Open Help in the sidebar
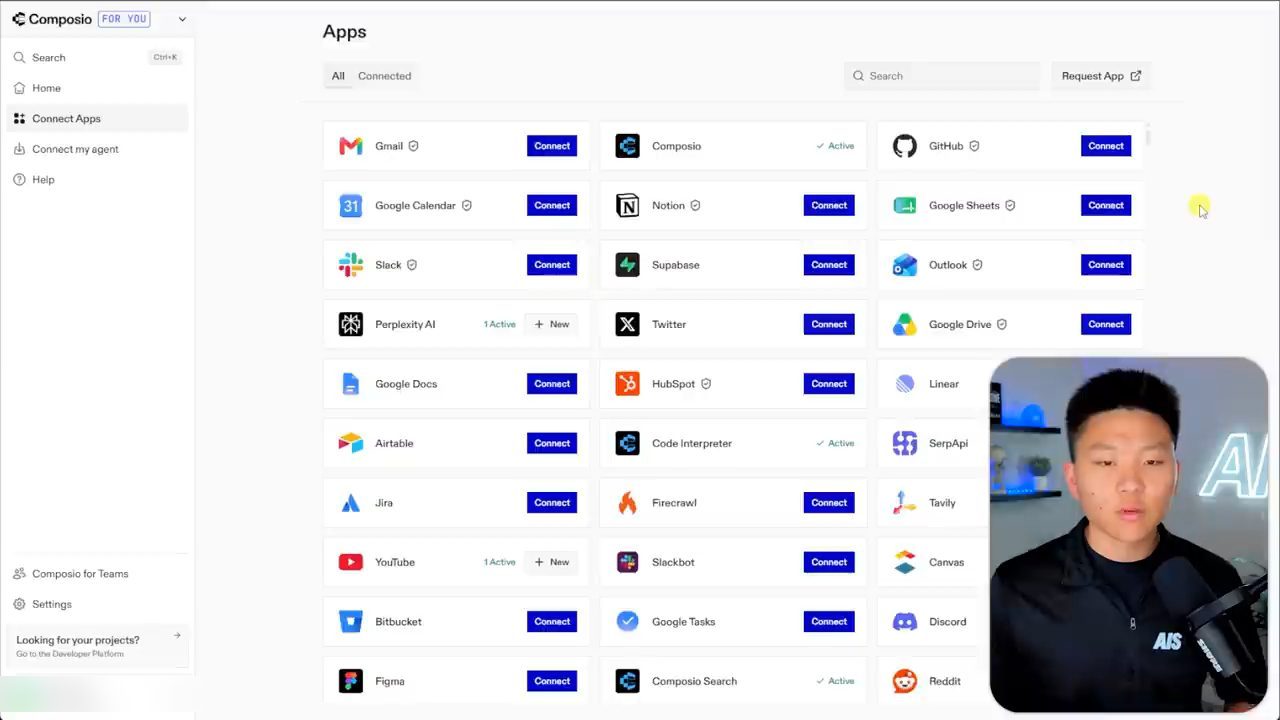This screenshot has height=720, width=1280. point(96,179)
